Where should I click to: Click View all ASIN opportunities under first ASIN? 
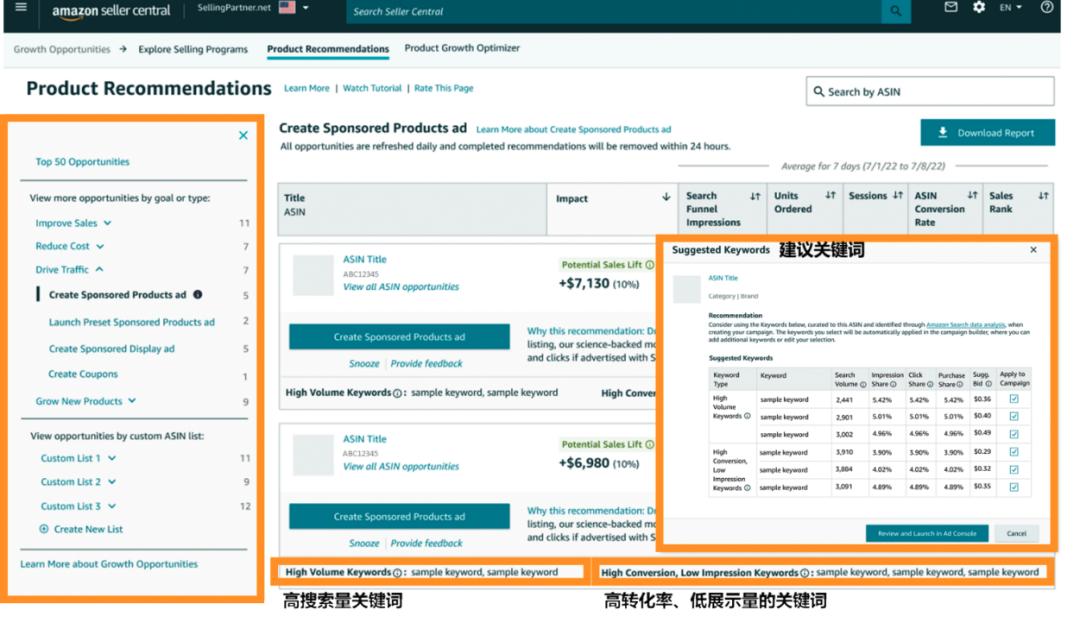pos(401,287)
